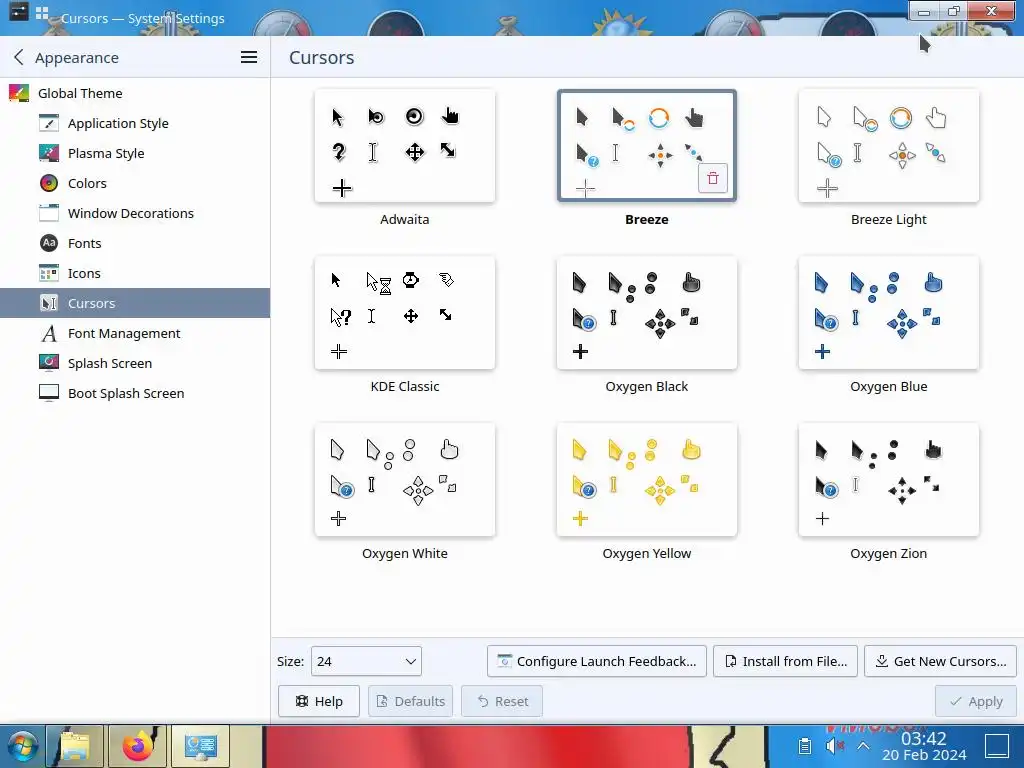Choose the Oxygen Black cursor theme
Viewport: 1024px width, 768px height.
coord(647,313)
